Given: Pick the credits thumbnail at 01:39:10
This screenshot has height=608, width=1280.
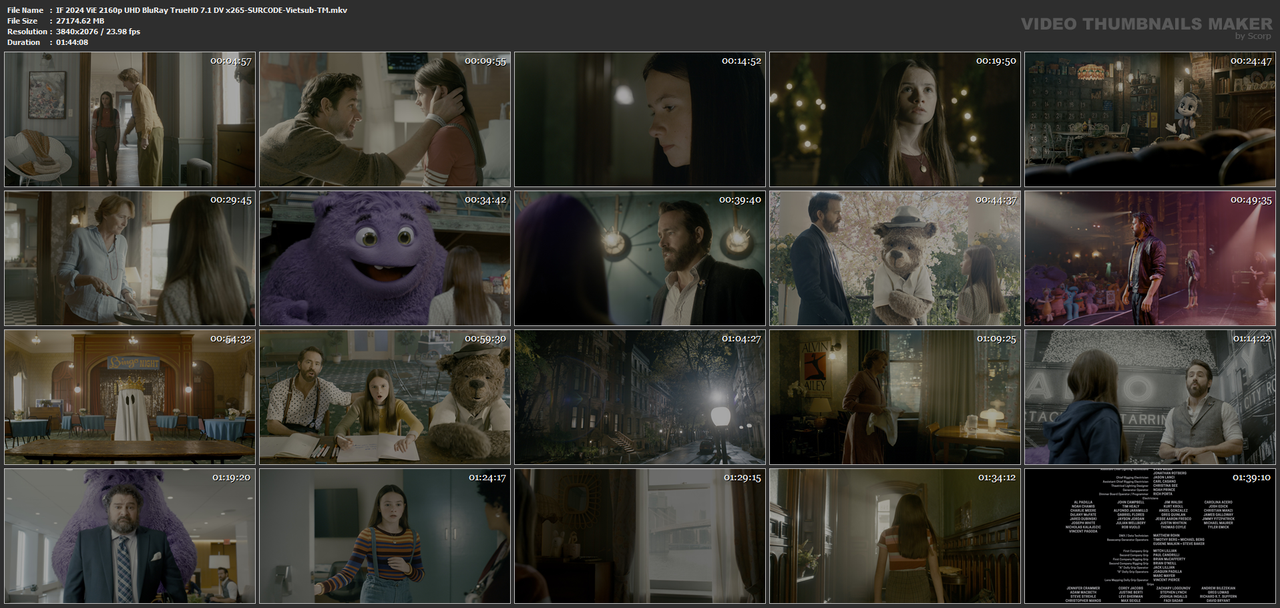Looking at the screenshot, I should [1150, 537].
